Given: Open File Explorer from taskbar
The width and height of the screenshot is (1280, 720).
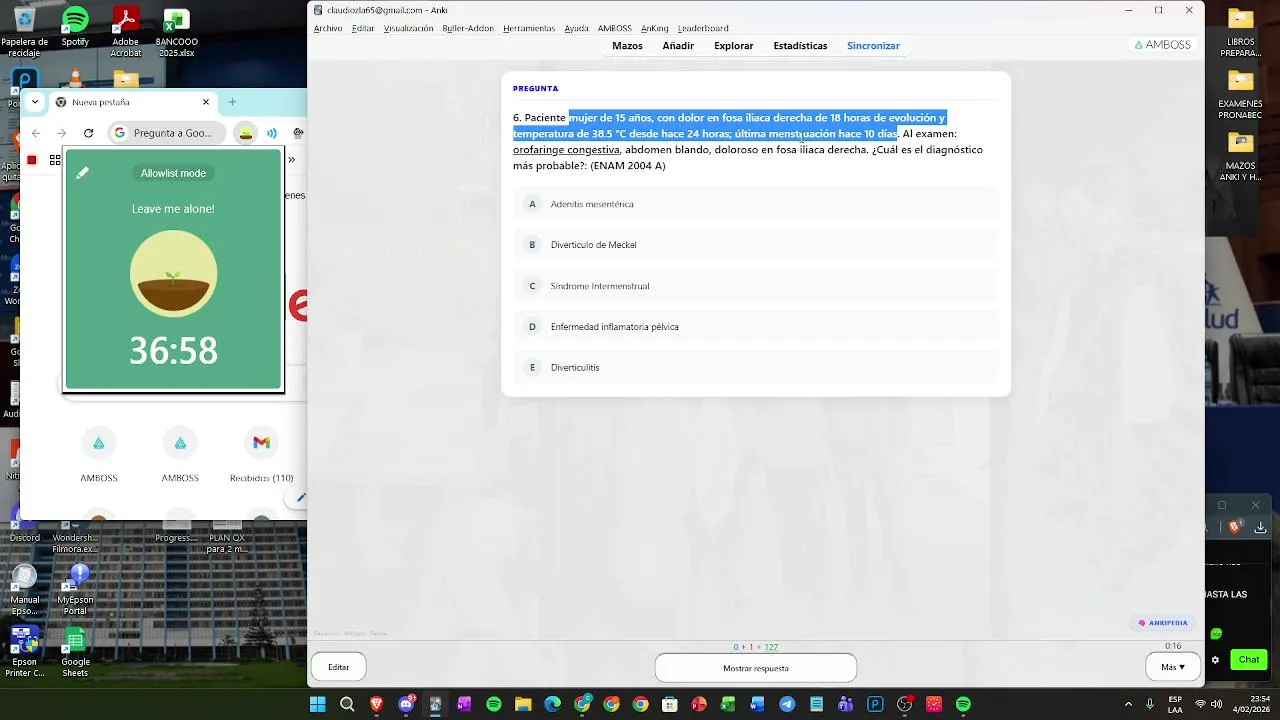Looking at the screenshot, I should (x=523, y=704).
